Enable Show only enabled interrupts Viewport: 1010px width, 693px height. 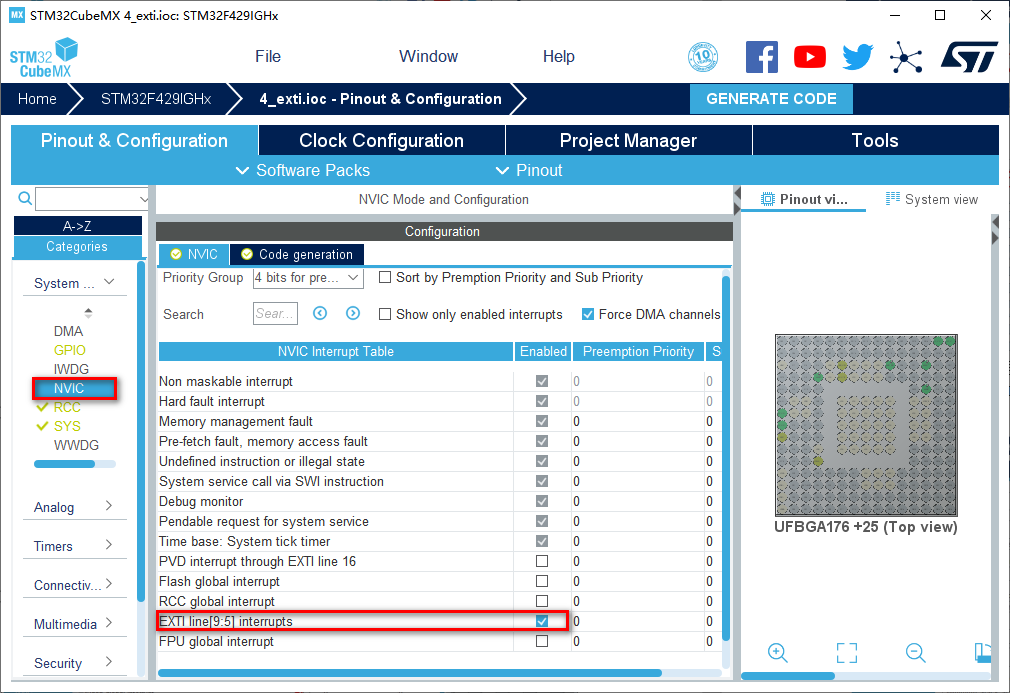(385, 314)
